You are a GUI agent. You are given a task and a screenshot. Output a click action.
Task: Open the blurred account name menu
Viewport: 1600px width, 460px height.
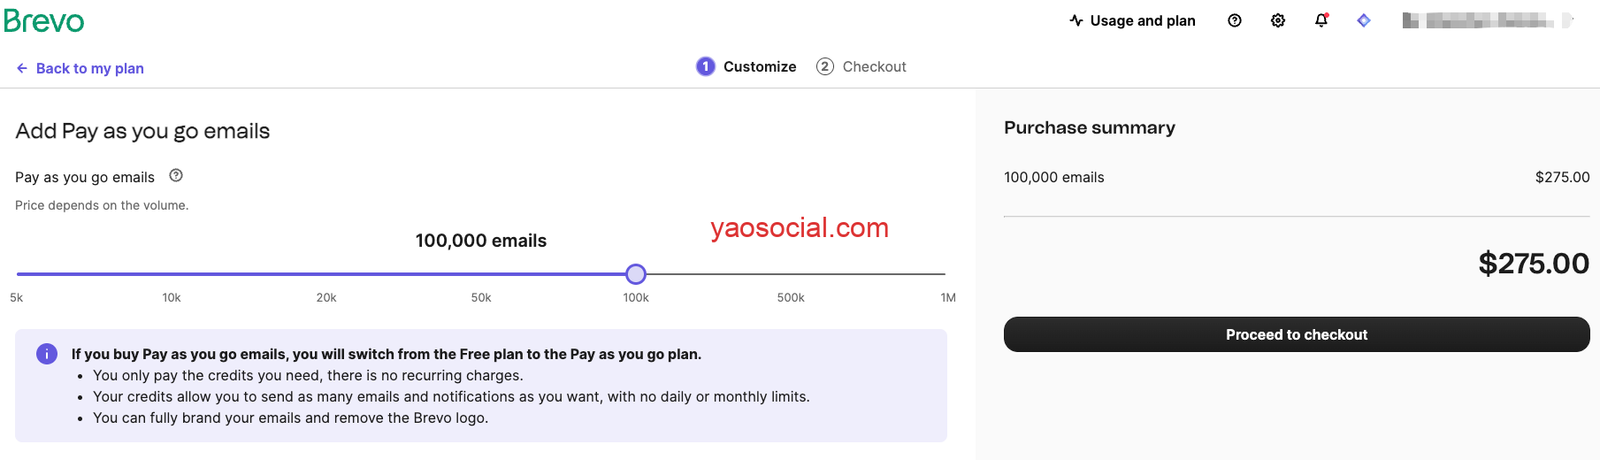pyautogui.click(x=1487, y=21)
